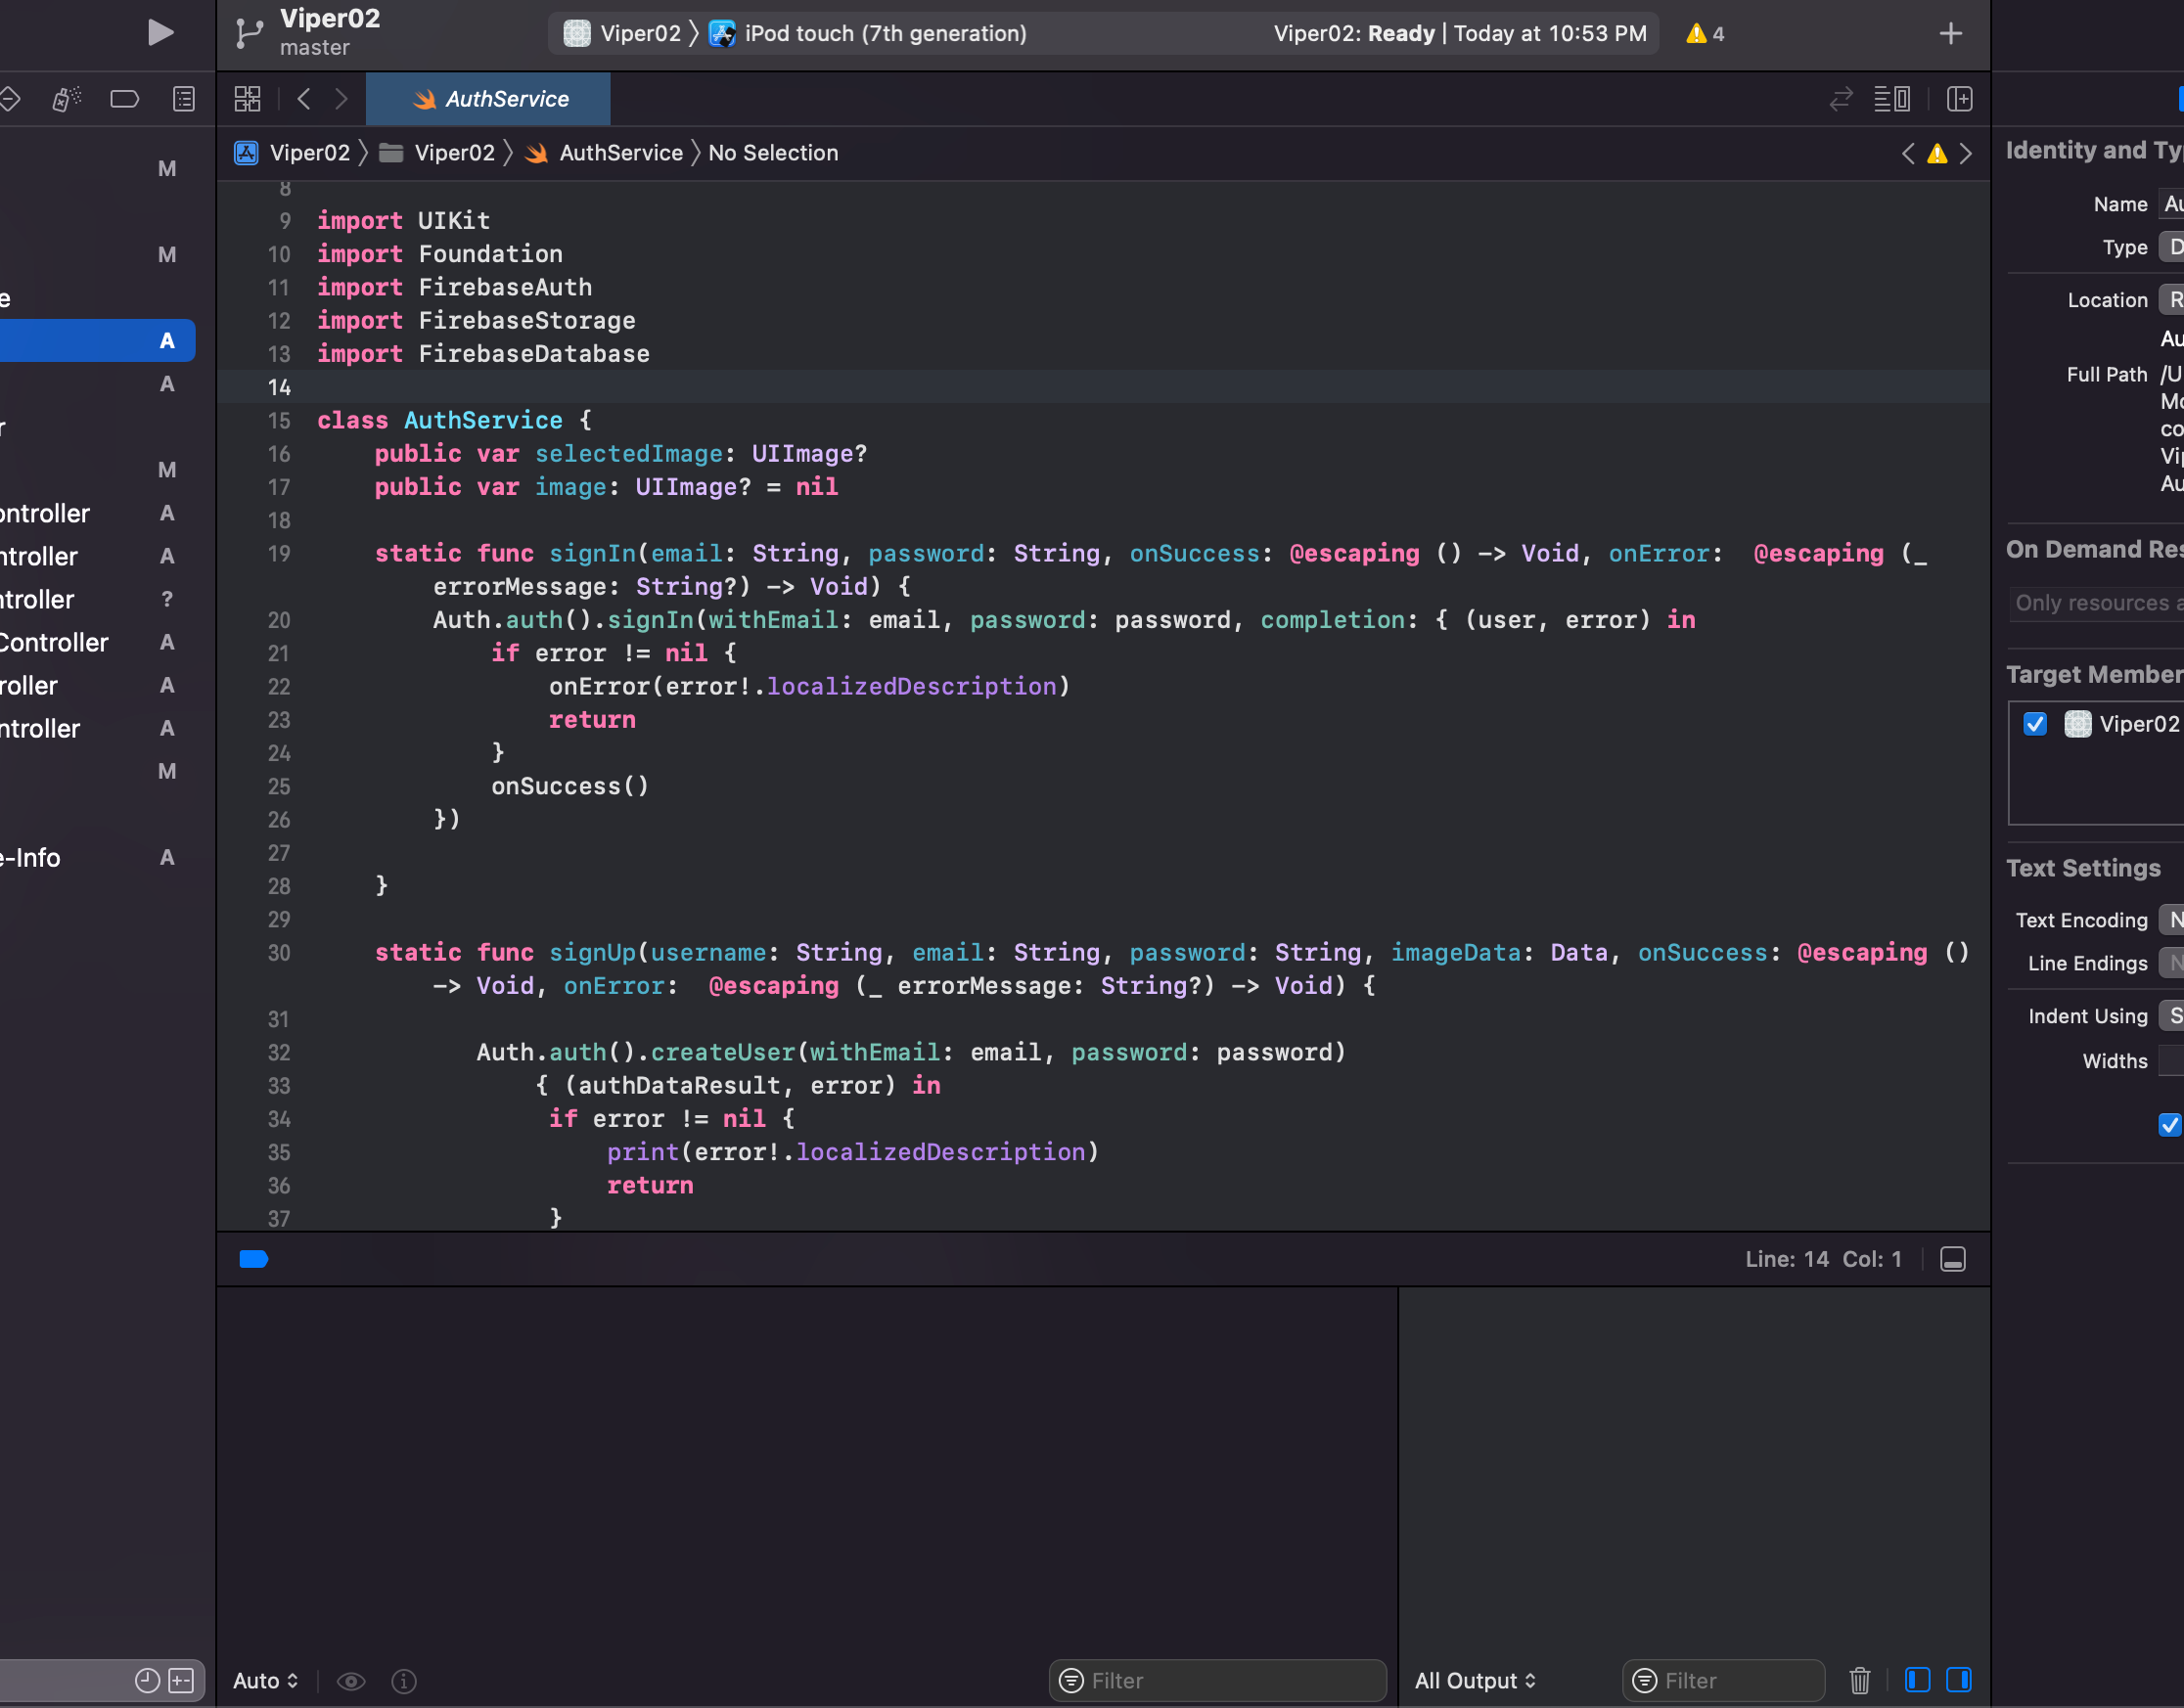
Task: Click the plus library button
Action: [x=1950, y=34]
